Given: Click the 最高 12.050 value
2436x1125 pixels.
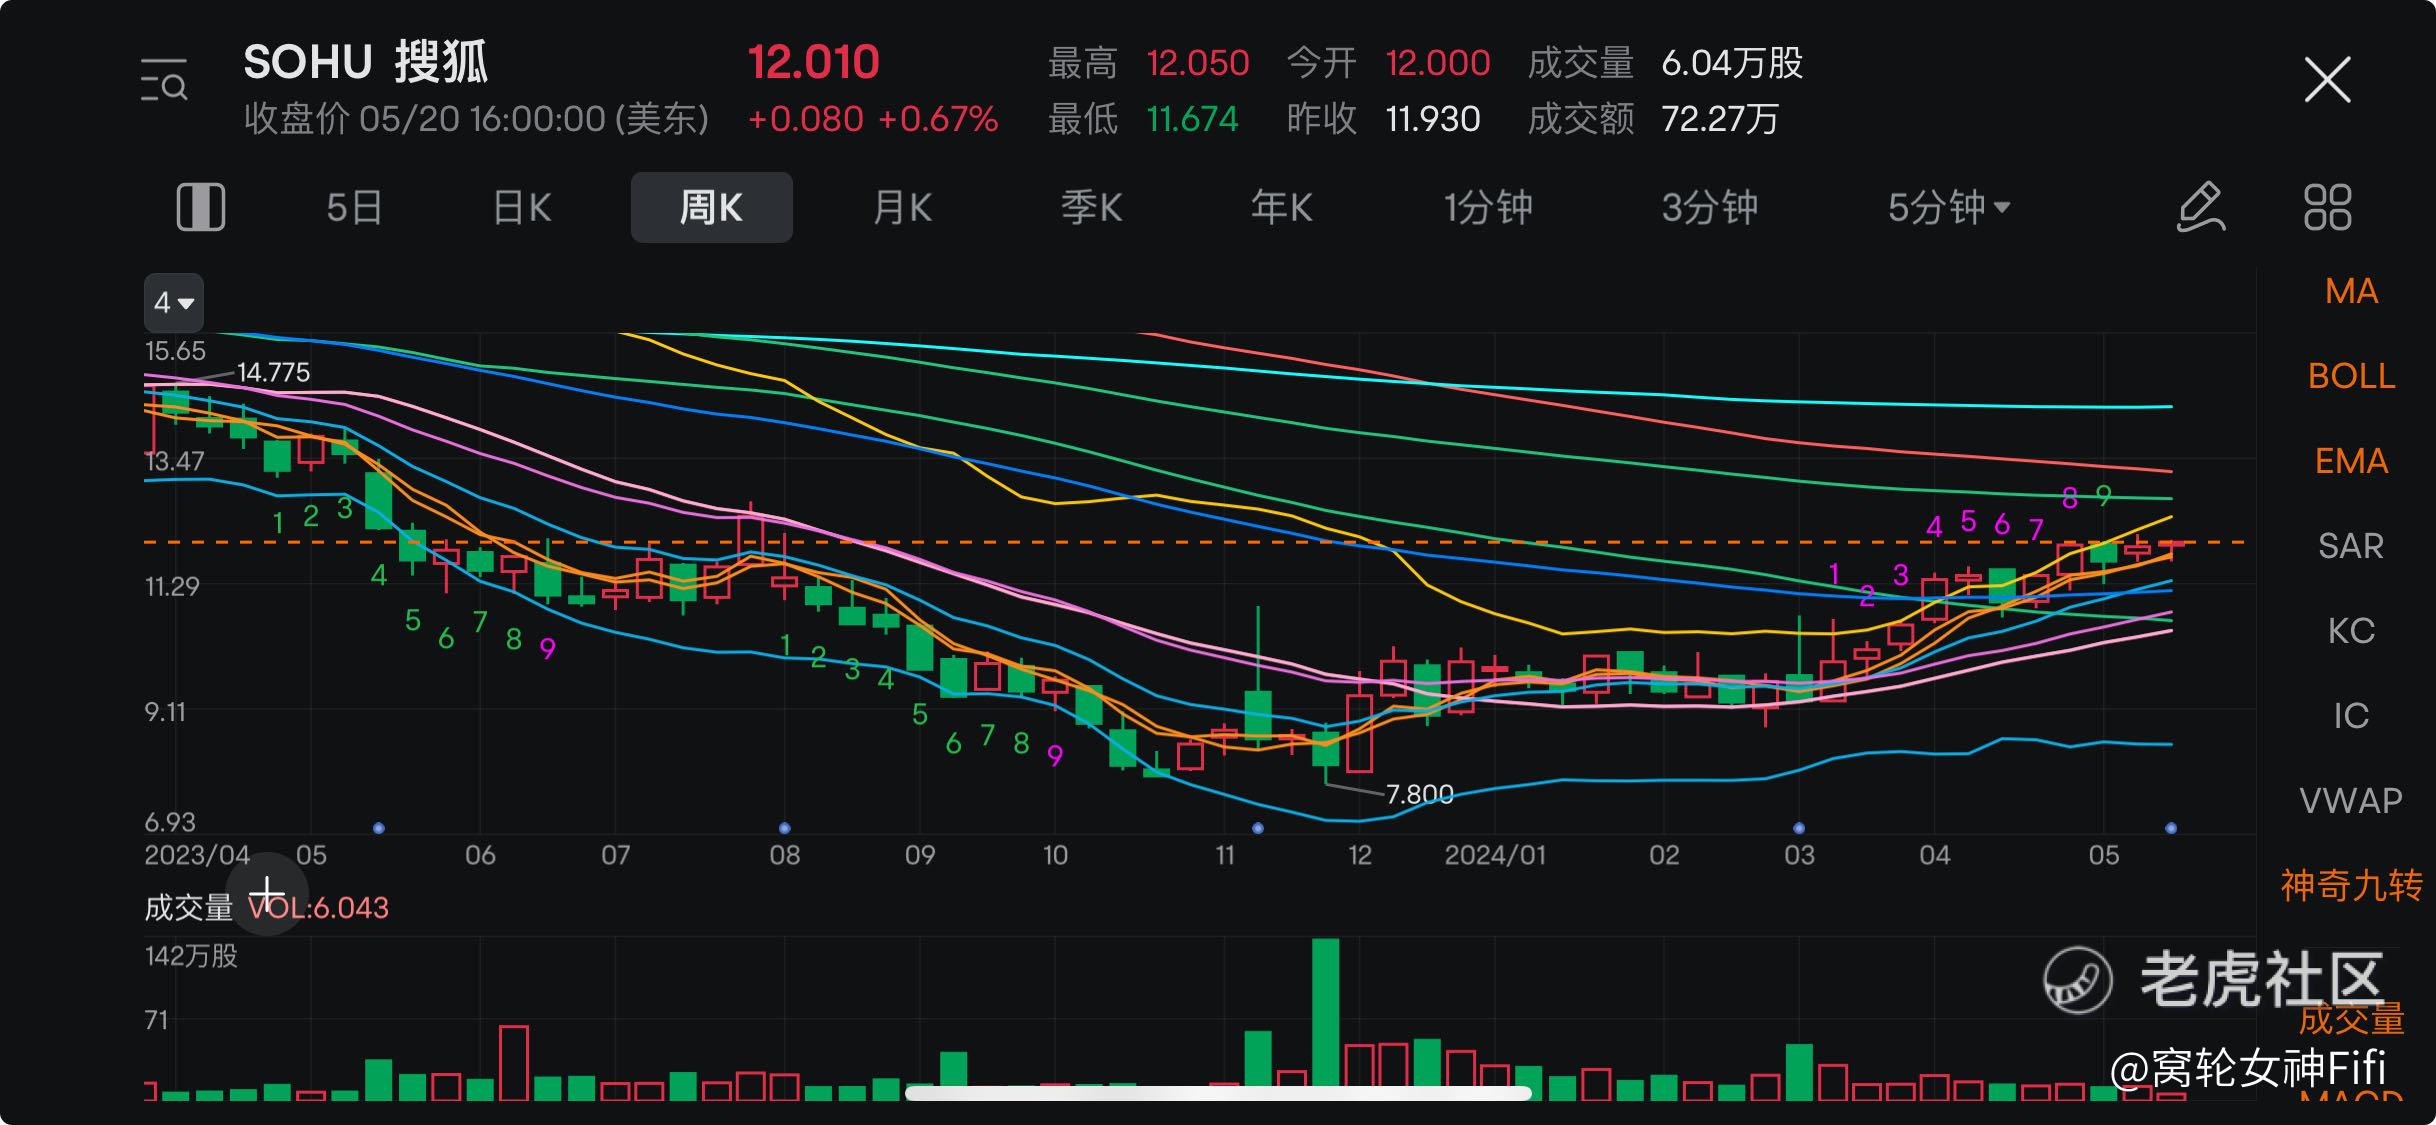Looking at the screenshot, I should (1198, 63).
